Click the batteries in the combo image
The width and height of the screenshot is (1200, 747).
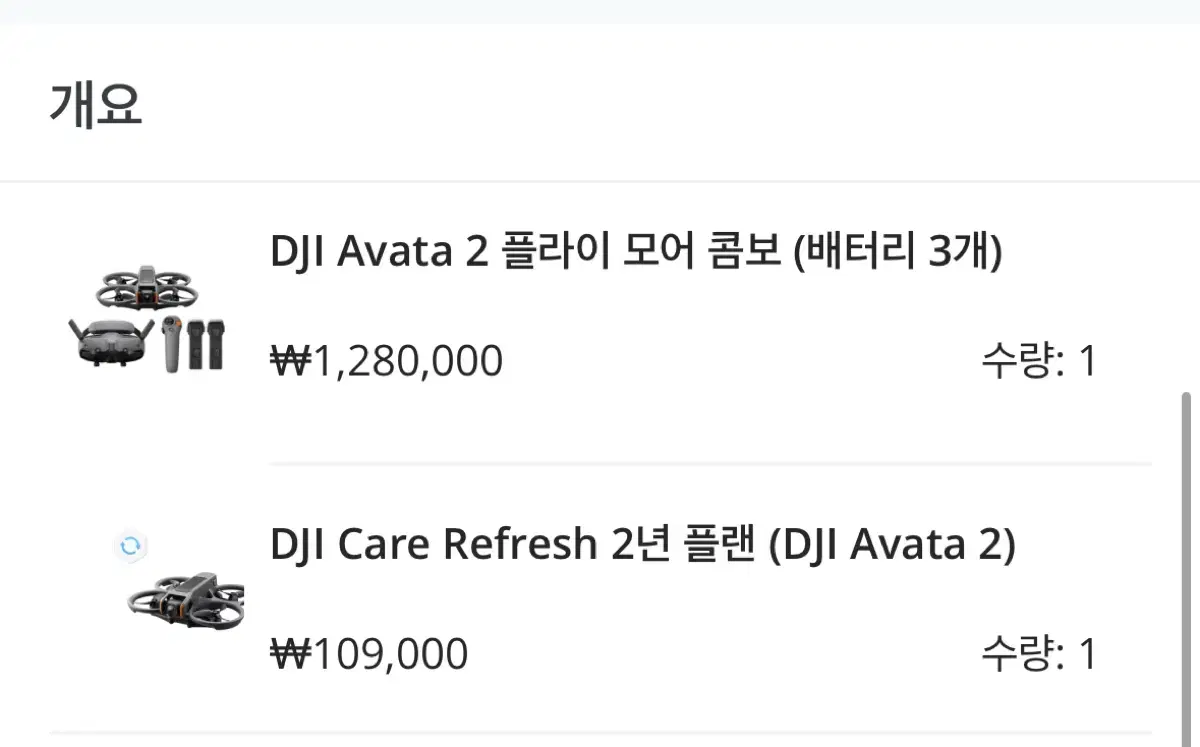(205, 345)
